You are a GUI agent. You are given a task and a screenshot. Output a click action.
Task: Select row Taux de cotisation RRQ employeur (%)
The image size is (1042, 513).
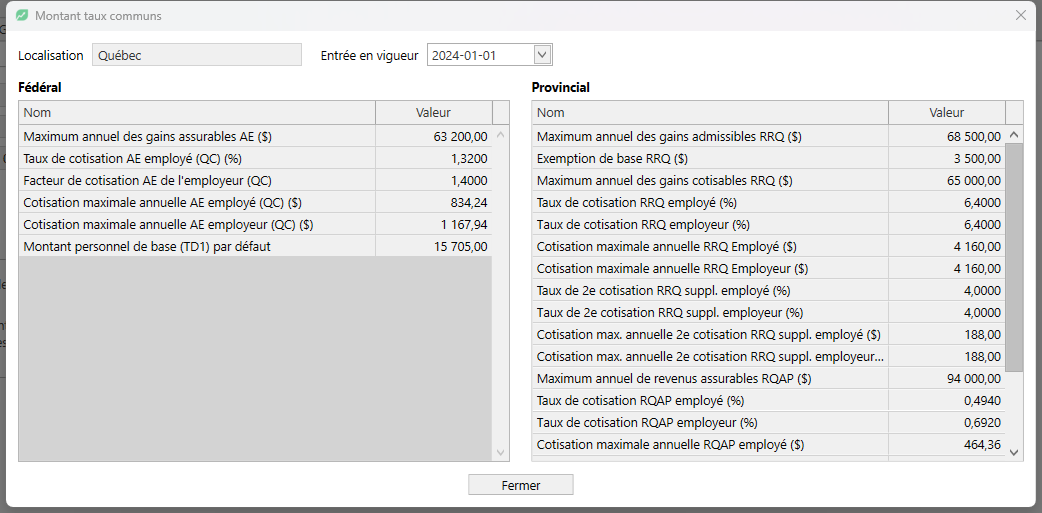pos(769,224)
